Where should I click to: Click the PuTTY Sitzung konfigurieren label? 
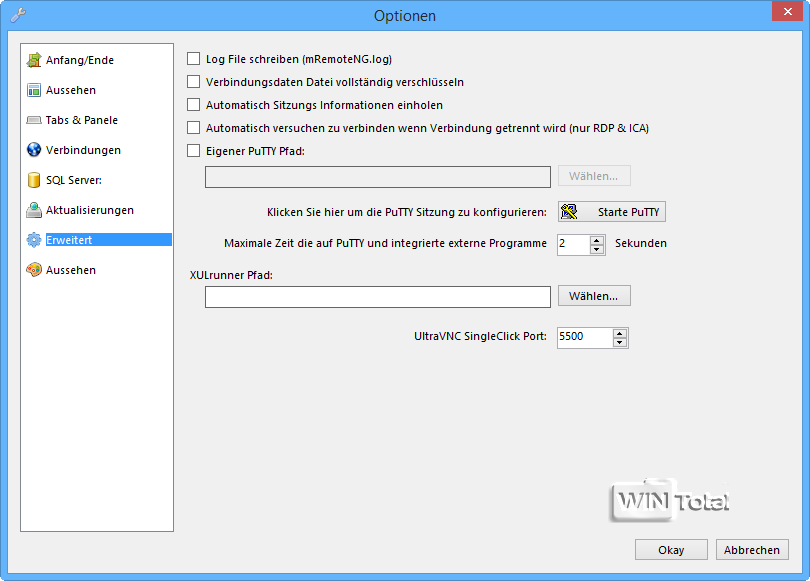tap(407, 212)
